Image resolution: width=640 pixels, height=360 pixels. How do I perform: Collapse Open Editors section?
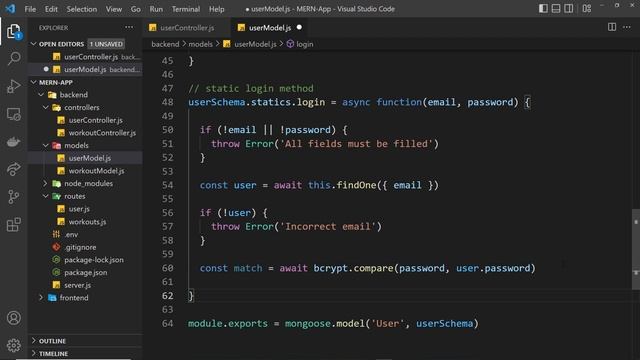click(x=34, y=44)
